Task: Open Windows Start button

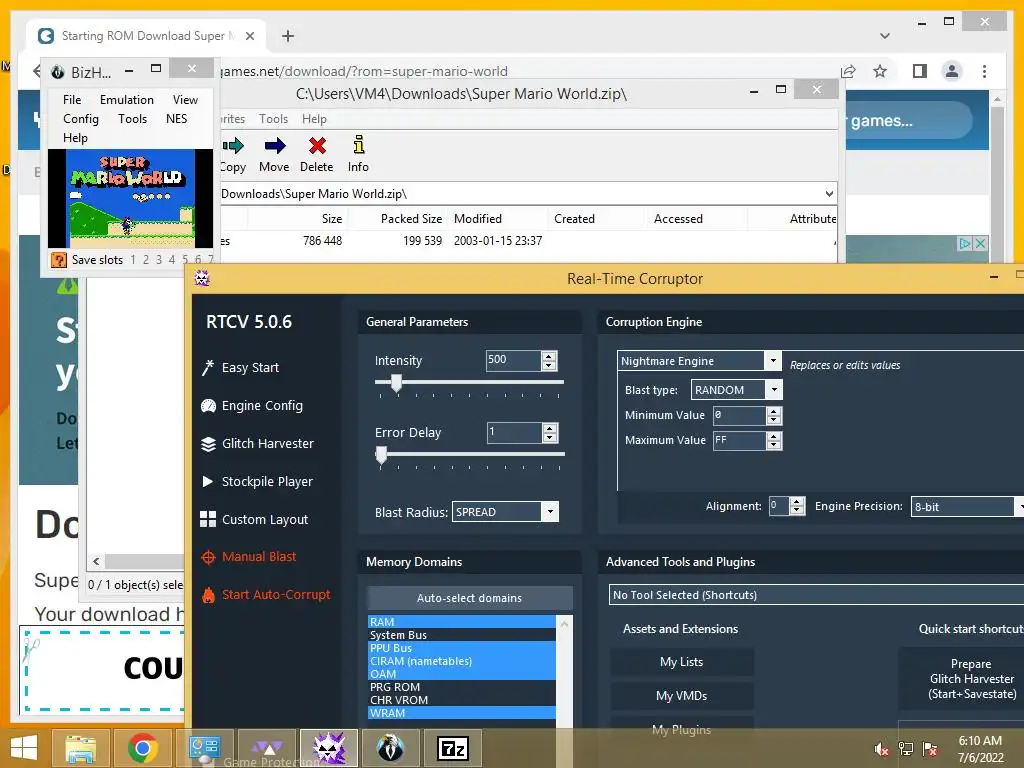Action: coord(24,748)
